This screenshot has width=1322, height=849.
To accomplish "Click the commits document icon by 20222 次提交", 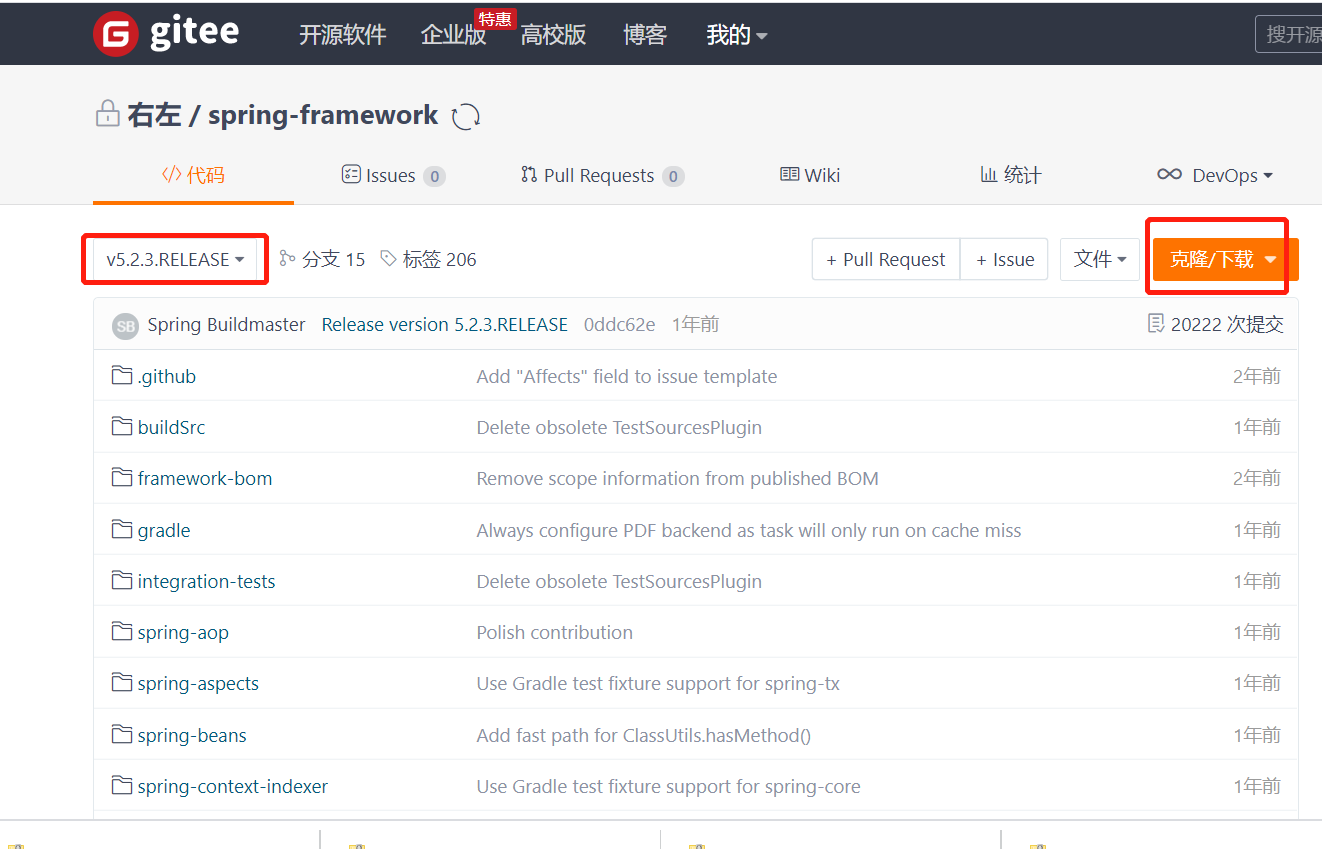I will pos(1156,323).
